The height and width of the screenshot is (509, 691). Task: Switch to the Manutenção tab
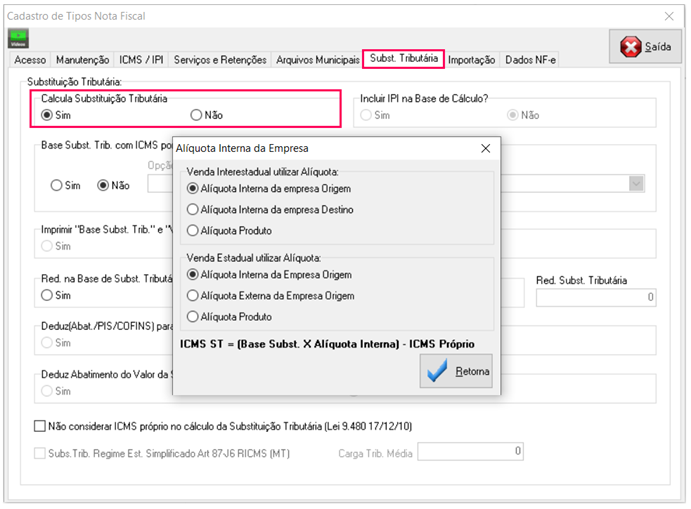point(82,60)
